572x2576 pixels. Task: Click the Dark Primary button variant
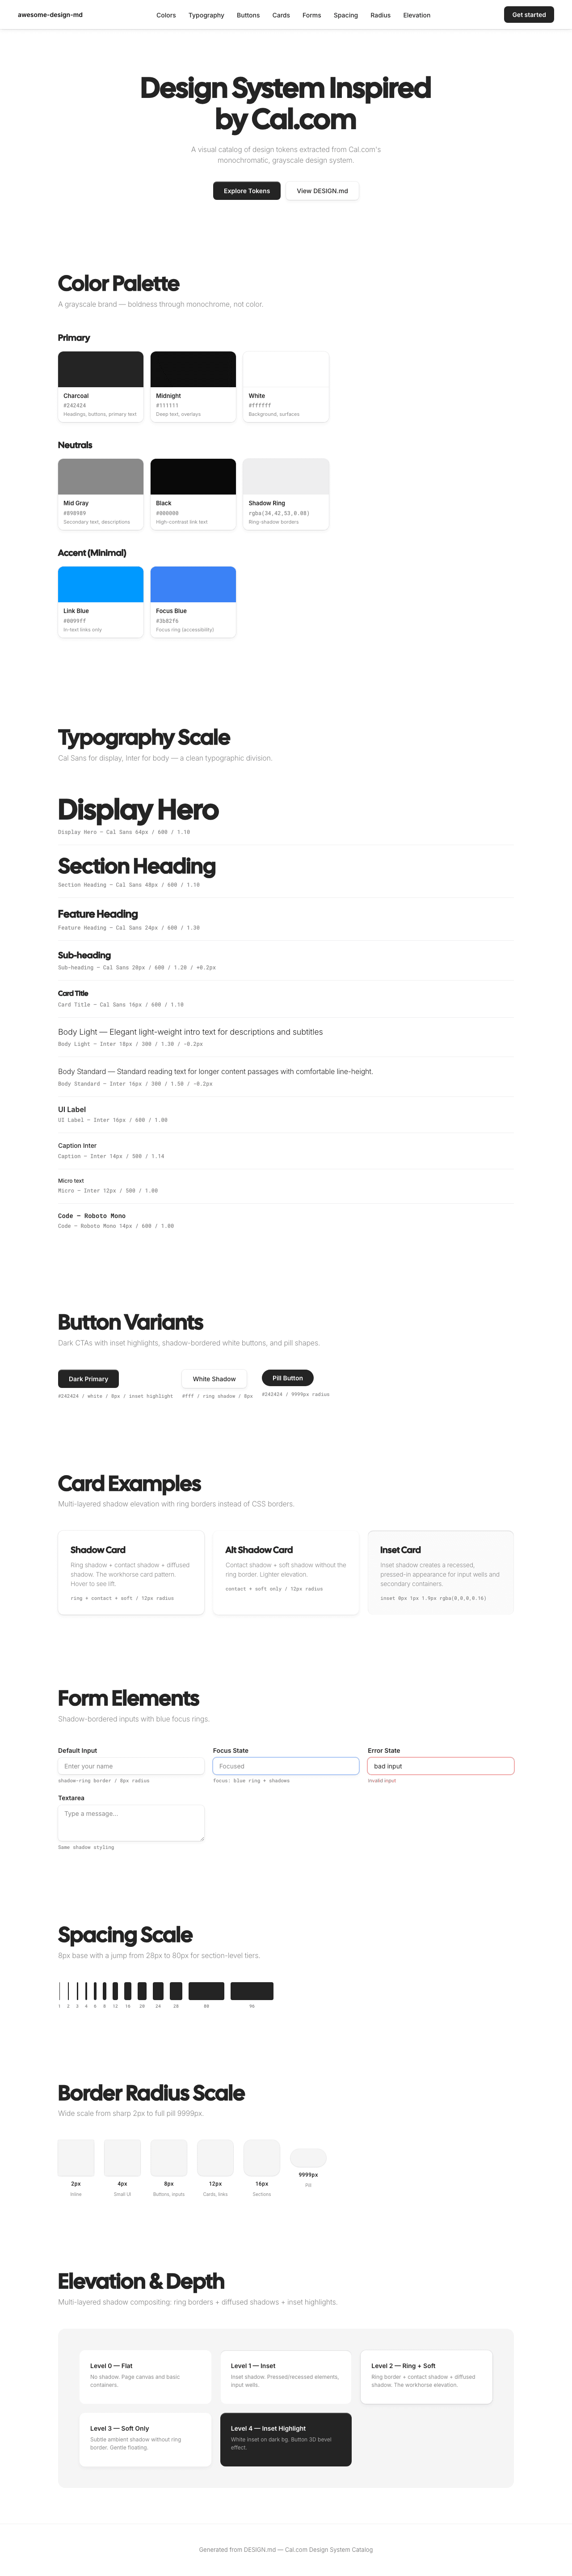[88, 1378]
